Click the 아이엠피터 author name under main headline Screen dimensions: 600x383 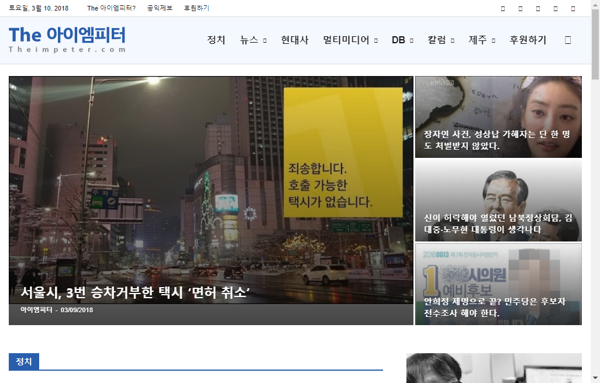[36, 310]
